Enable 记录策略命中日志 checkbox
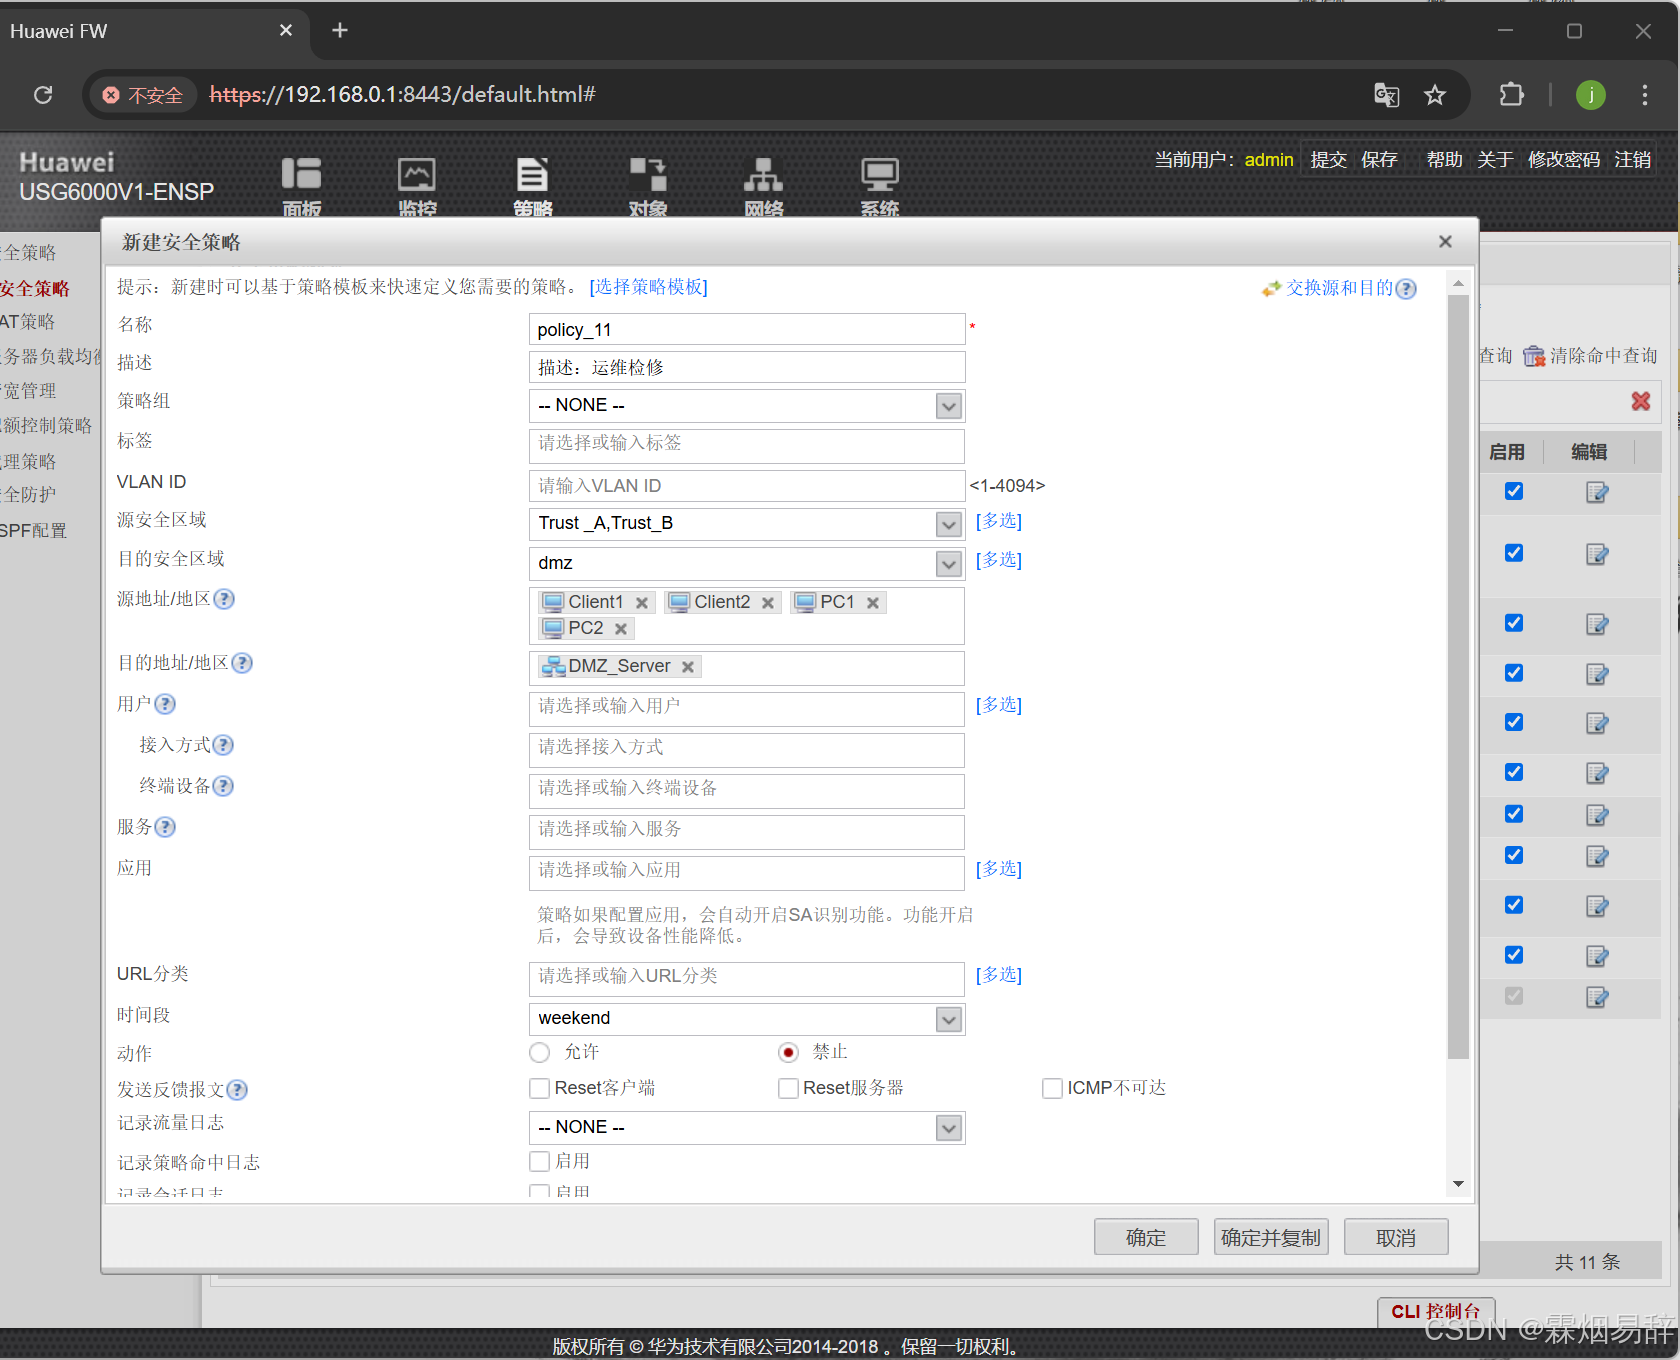 540,1161
